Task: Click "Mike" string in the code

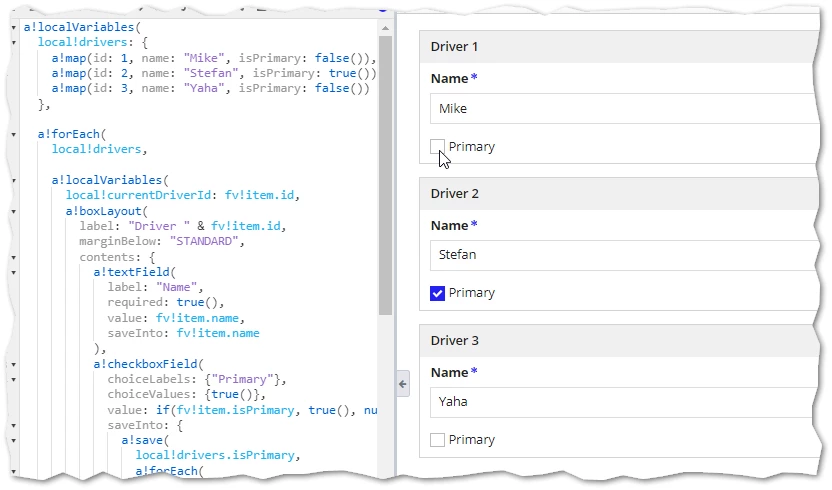Action: click(204, 58)
